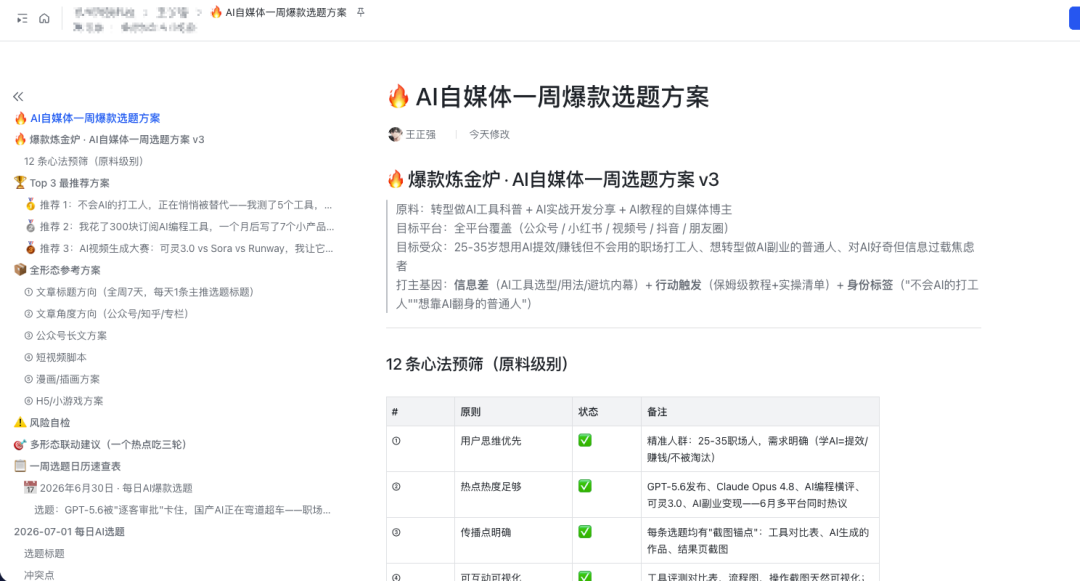This screenshot has height=581, width=1080.
Task: Select 选题标题 in the outline
Action: (x=44, y=553)
